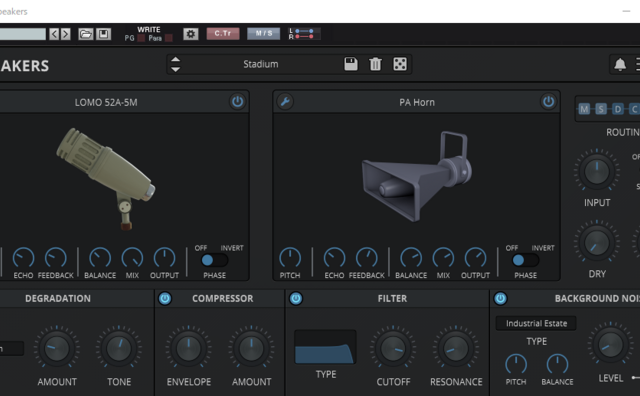Screen dimensions: 640x396
Task: Toggle microphone PHASE invert switch
Action: pos(214,260)
